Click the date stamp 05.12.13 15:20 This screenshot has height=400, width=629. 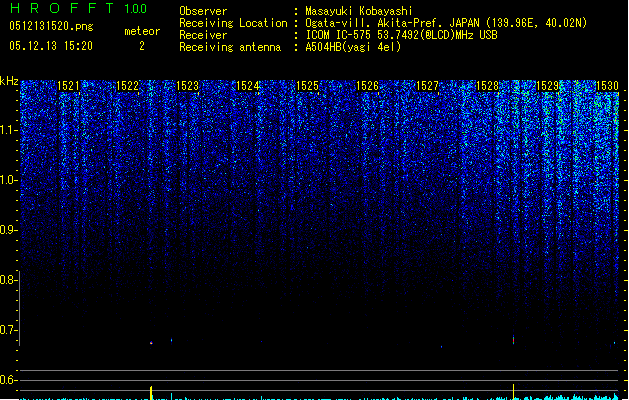(x=51, y=46)
